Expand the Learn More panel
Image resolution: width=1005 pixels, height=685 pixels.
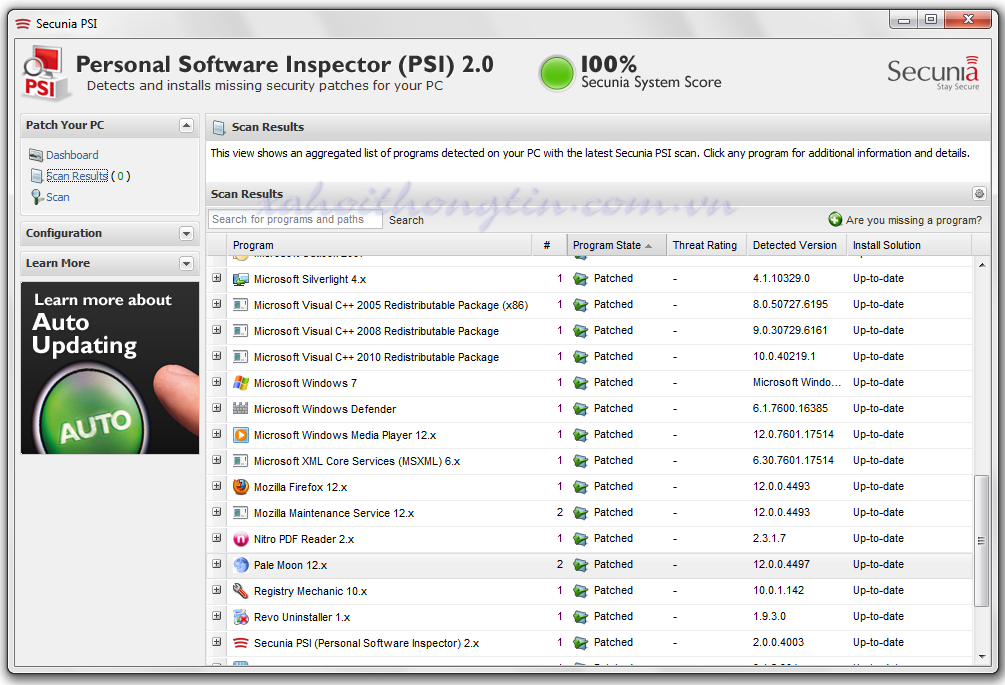(187, 263)
